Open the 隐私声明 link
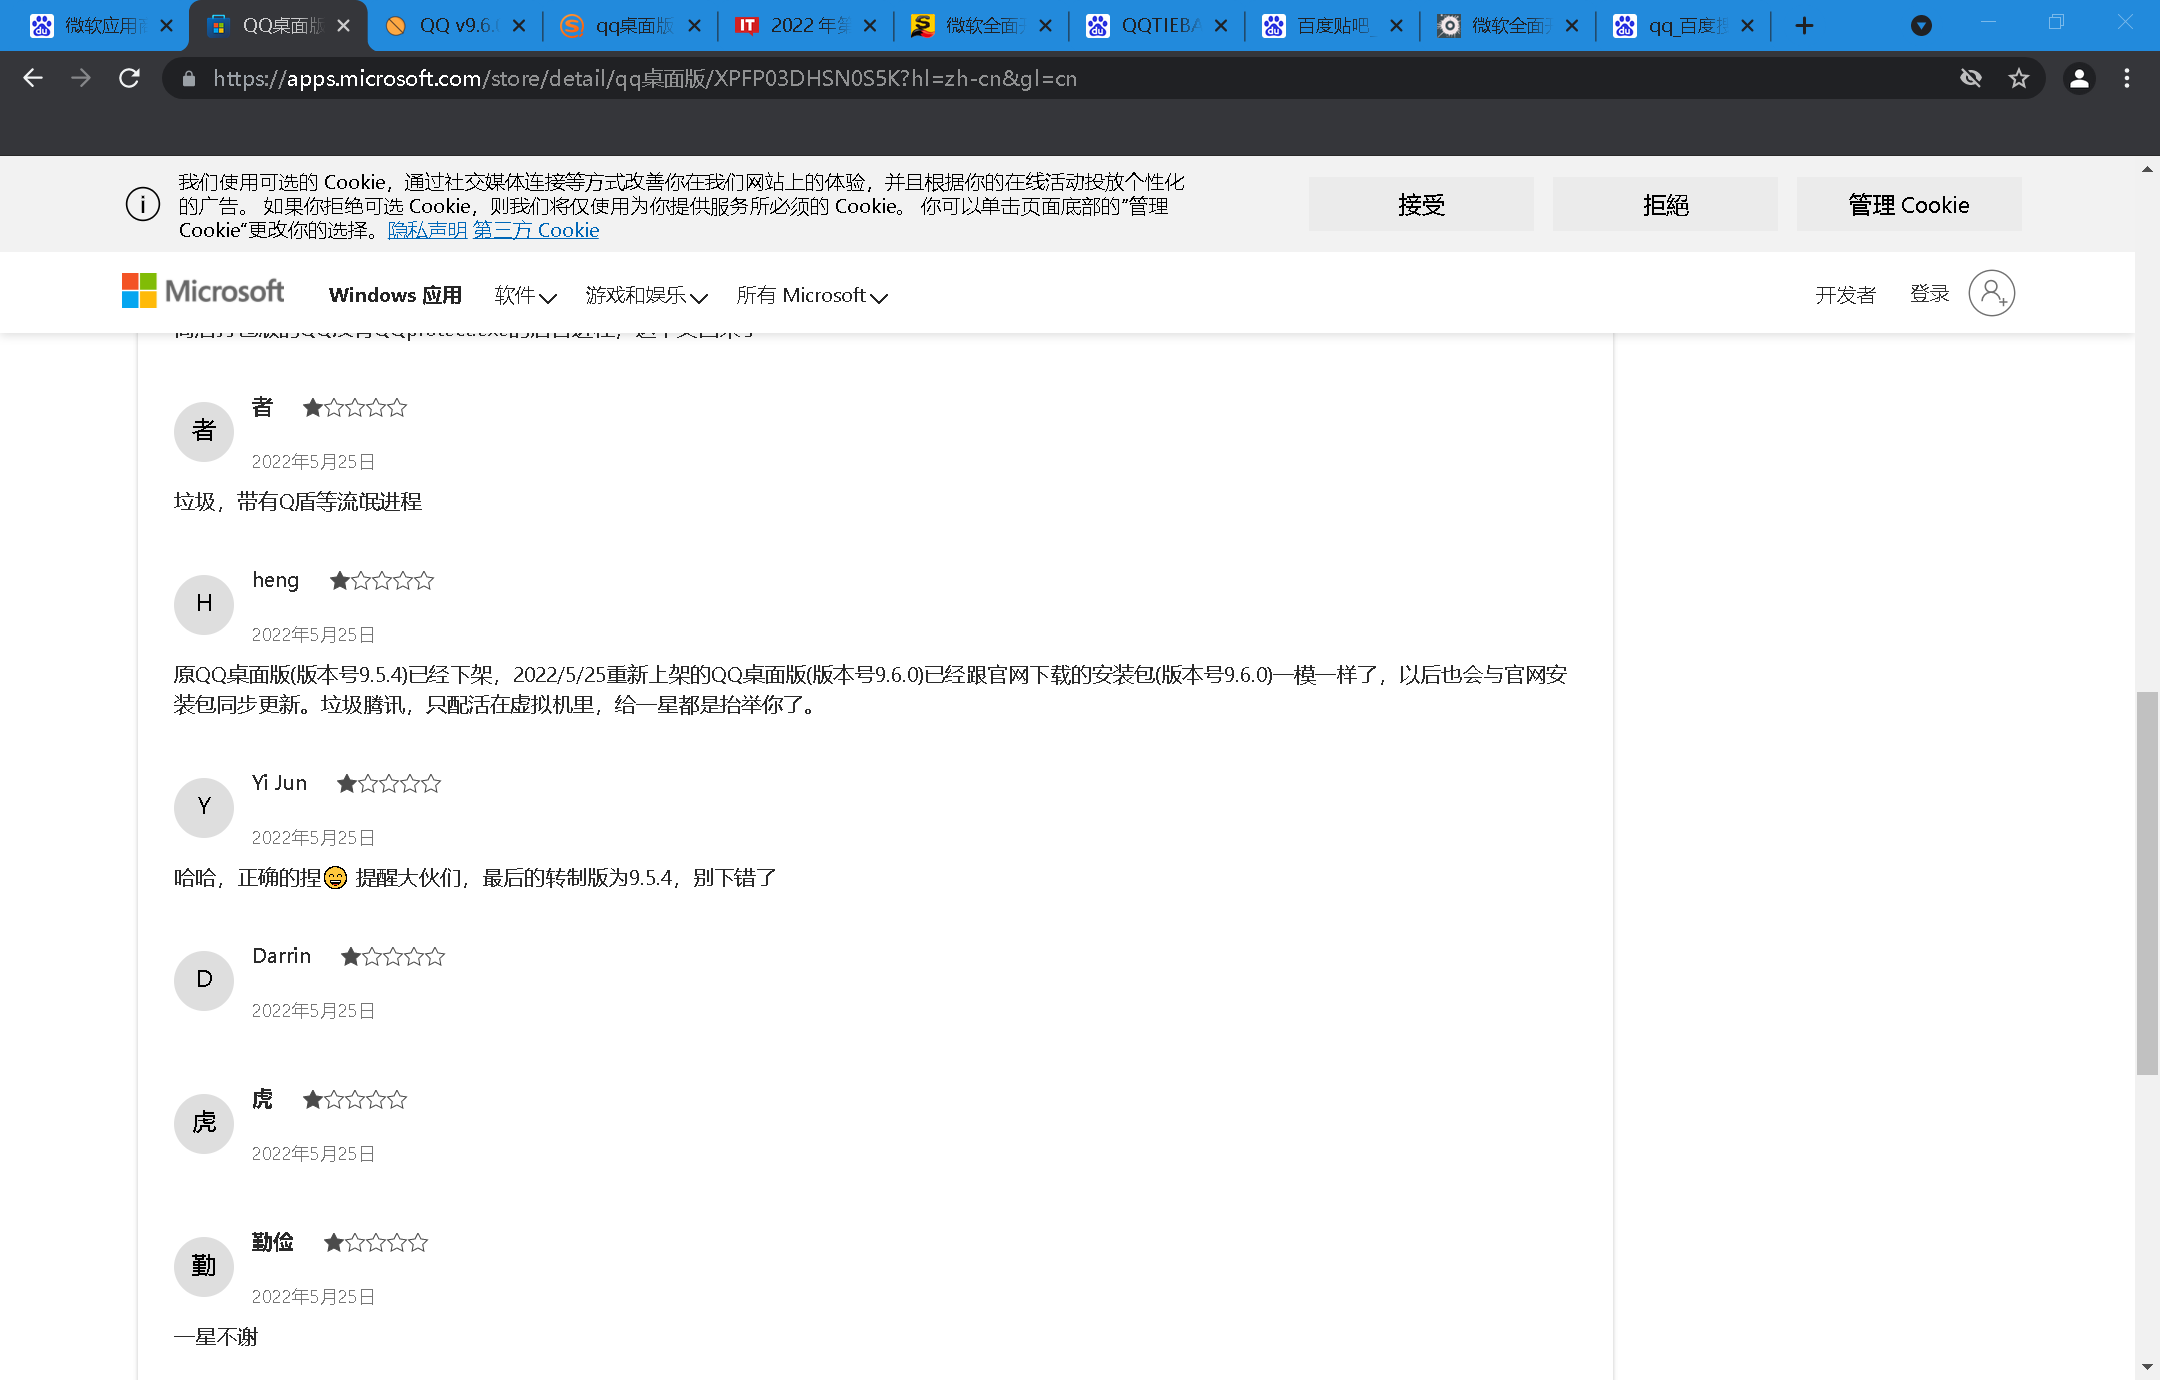2160x1380 pixels. point(427,230)
